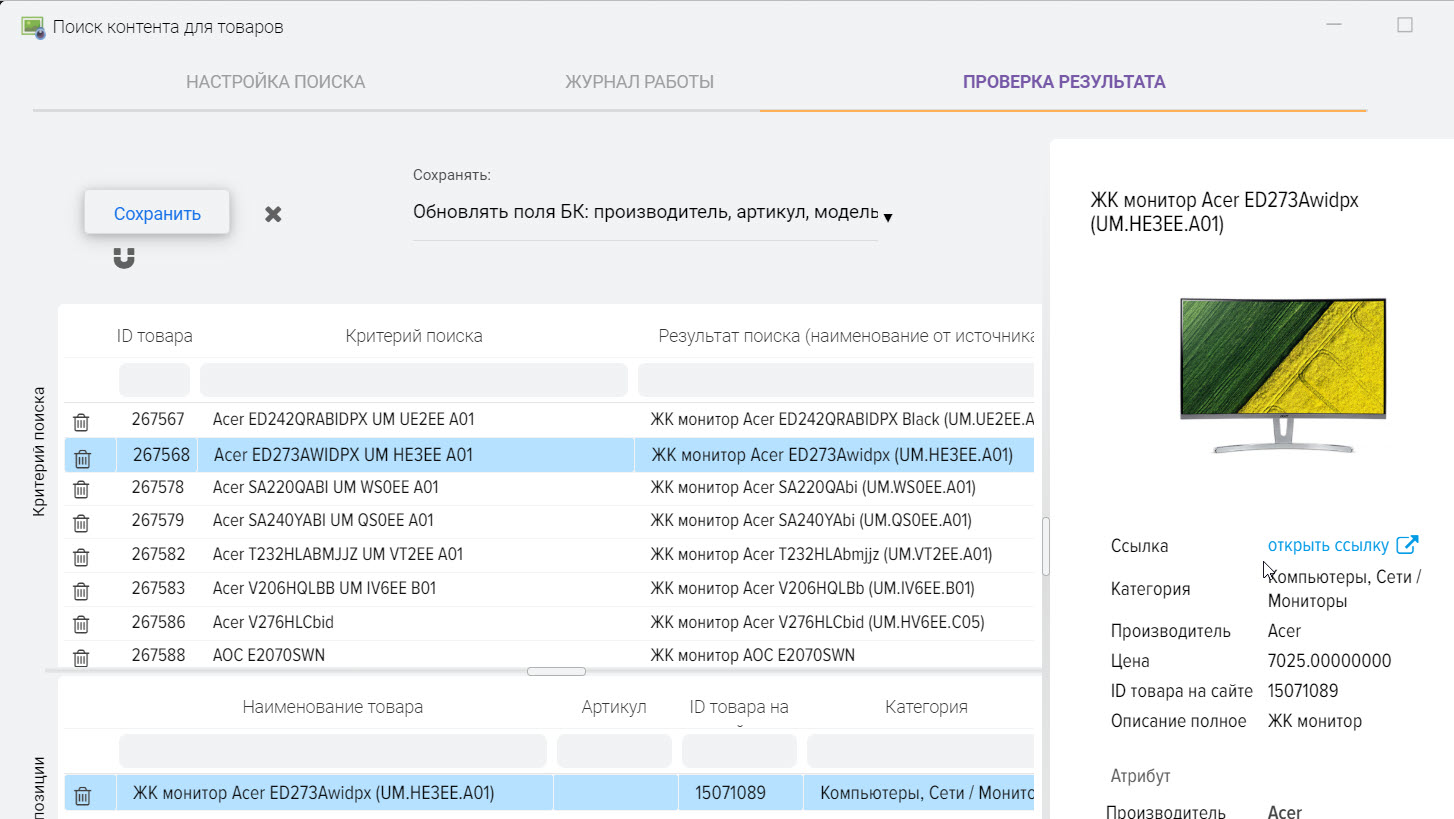This screenshot has height=819, width=1454.
Task: Click Компьютеры, Сети / Мониторы category value in details
Action: tap(1344, 589)
